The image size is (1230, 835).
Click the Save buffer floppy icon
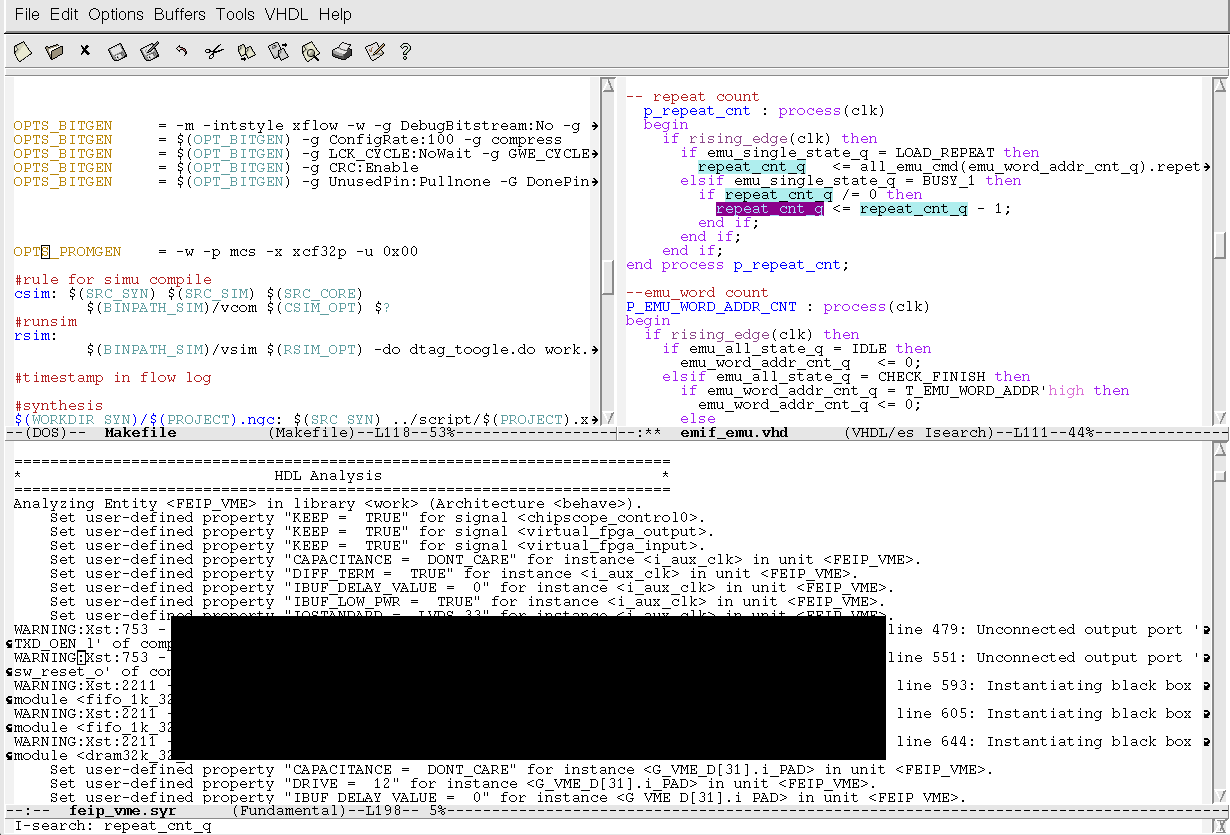(118, 50)
